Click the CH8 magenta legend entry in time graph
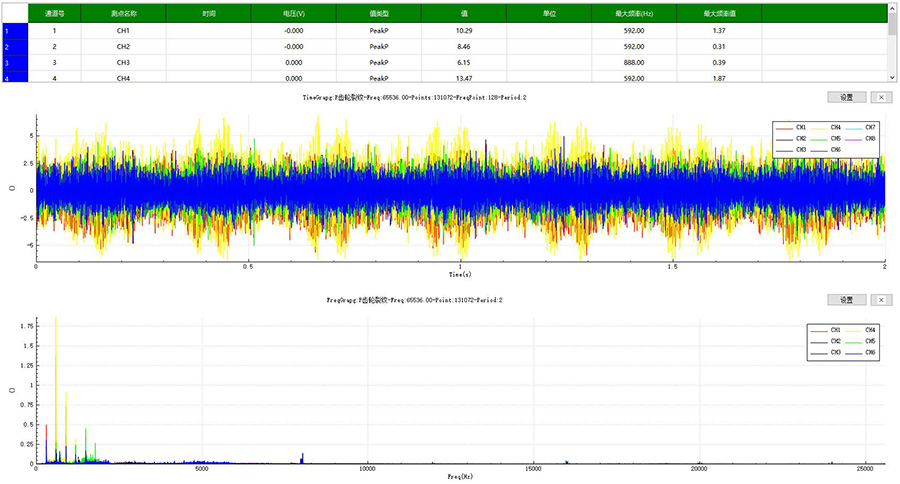The height and width of the screenshot is (484, 900). coord(862,139)
